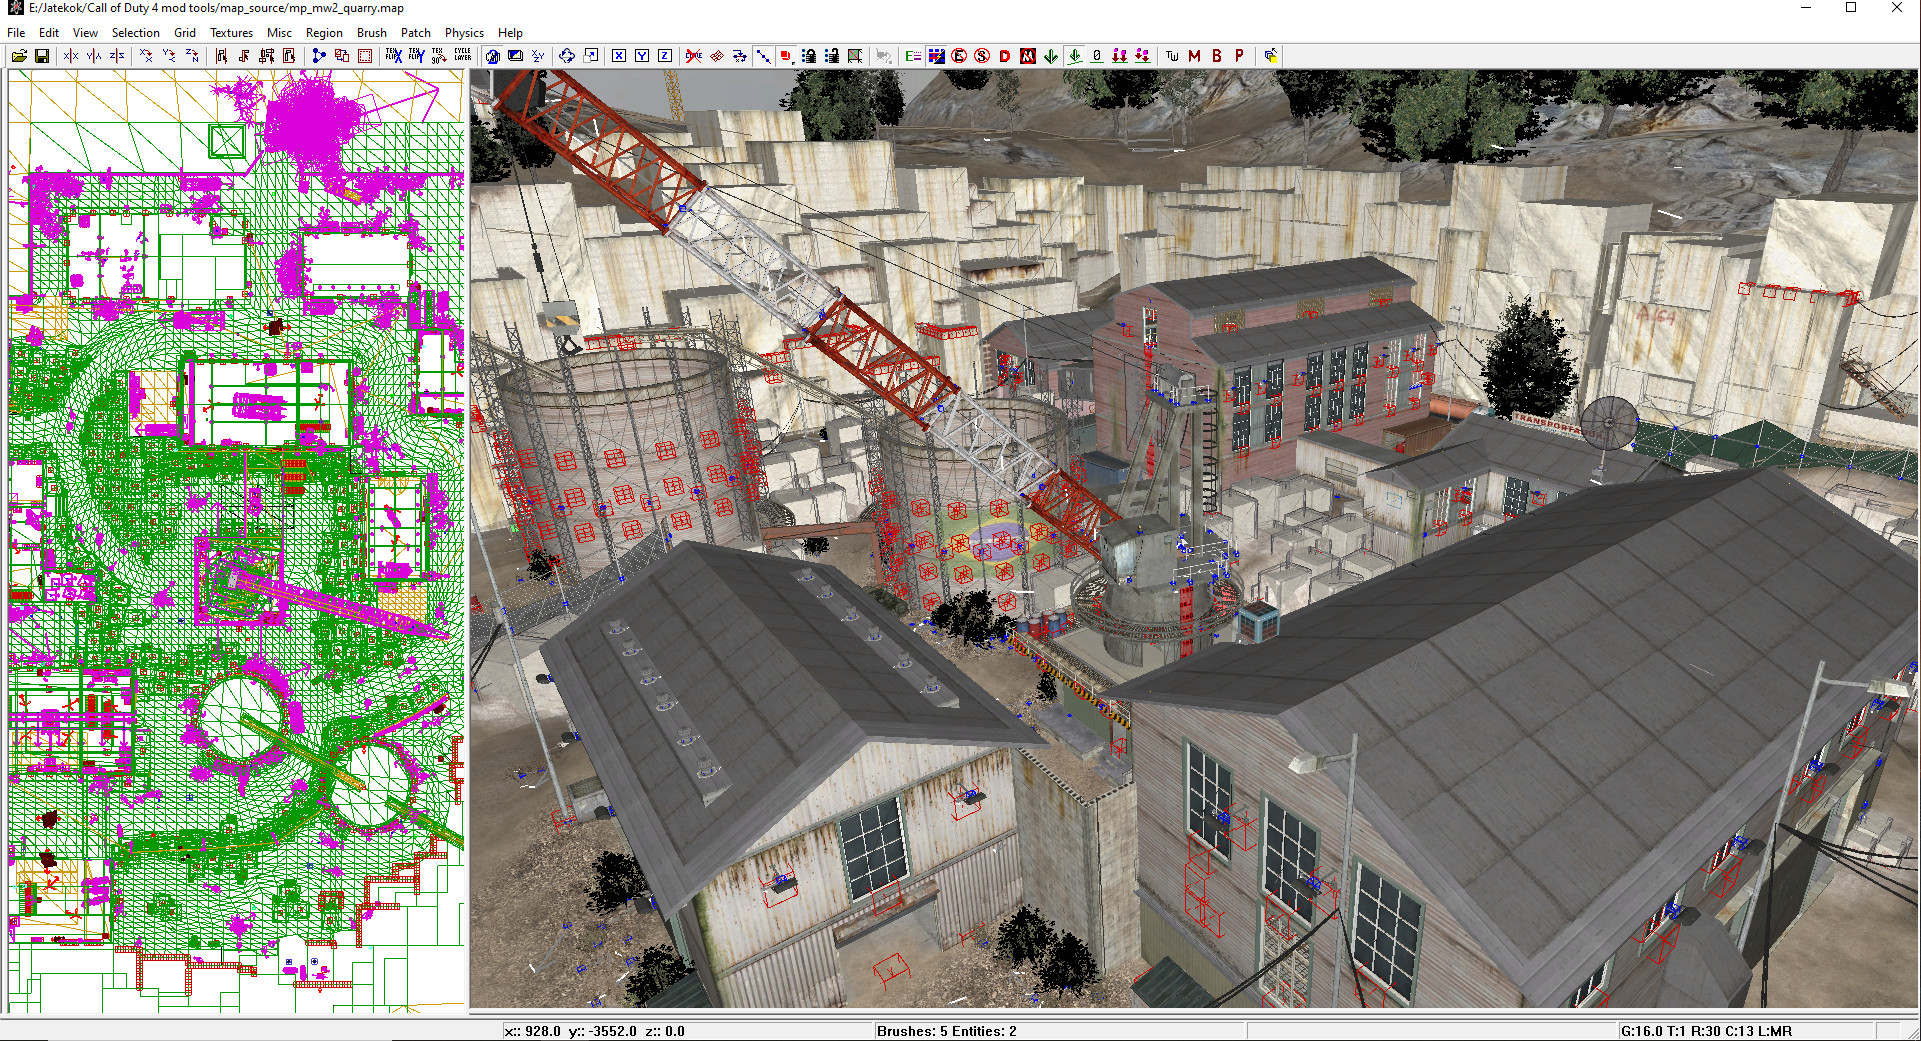The height and width of the screenshot is (1041, 1921).
Task: Click the first padlock toolbar icon
Action: tap(809, 56)
